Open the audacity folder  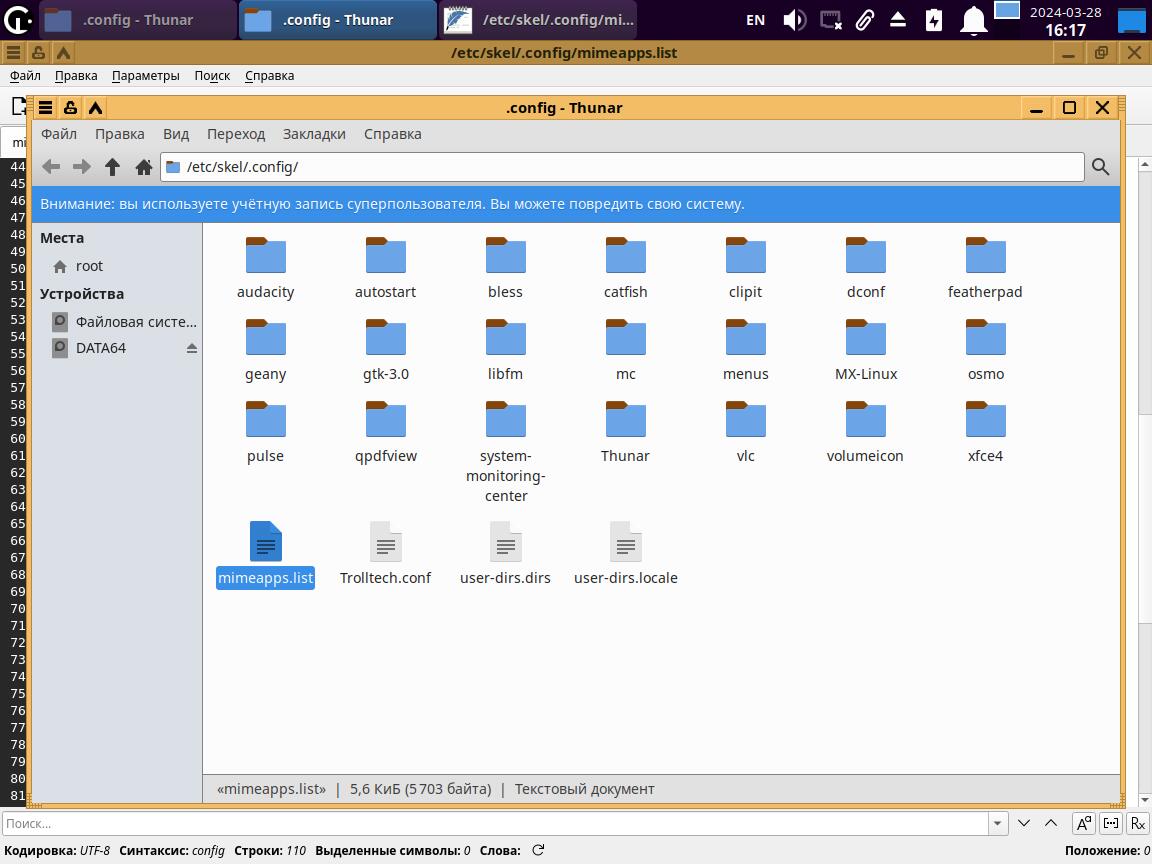click(x=265, y=268)
